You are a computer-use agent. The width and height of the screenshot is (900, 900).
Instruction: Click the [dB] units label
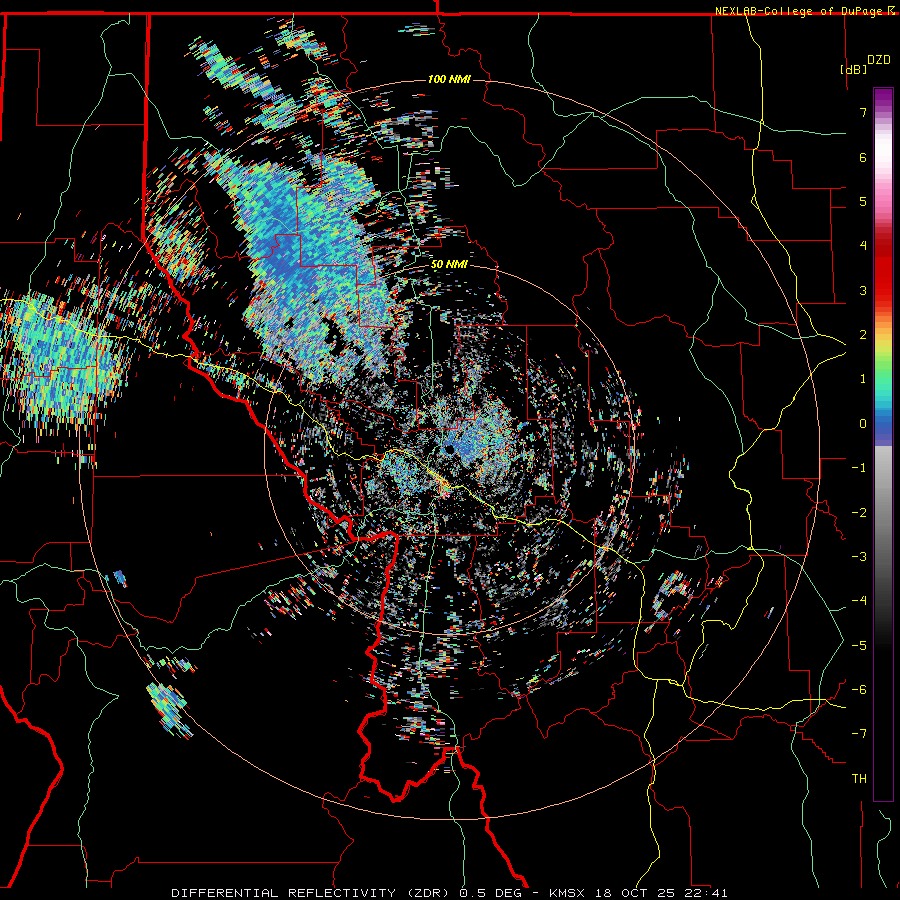point(854,69)
